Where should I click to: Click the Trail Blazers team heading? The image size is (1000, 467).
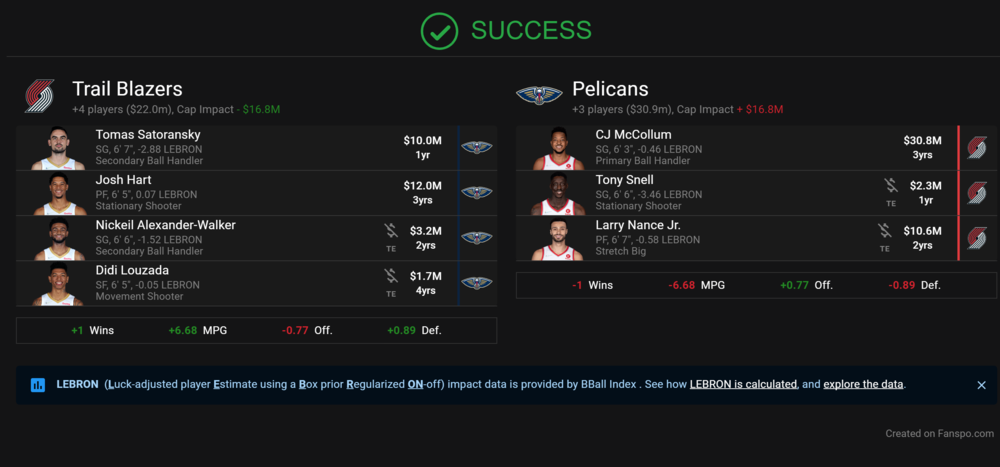(x=127, y=89)
